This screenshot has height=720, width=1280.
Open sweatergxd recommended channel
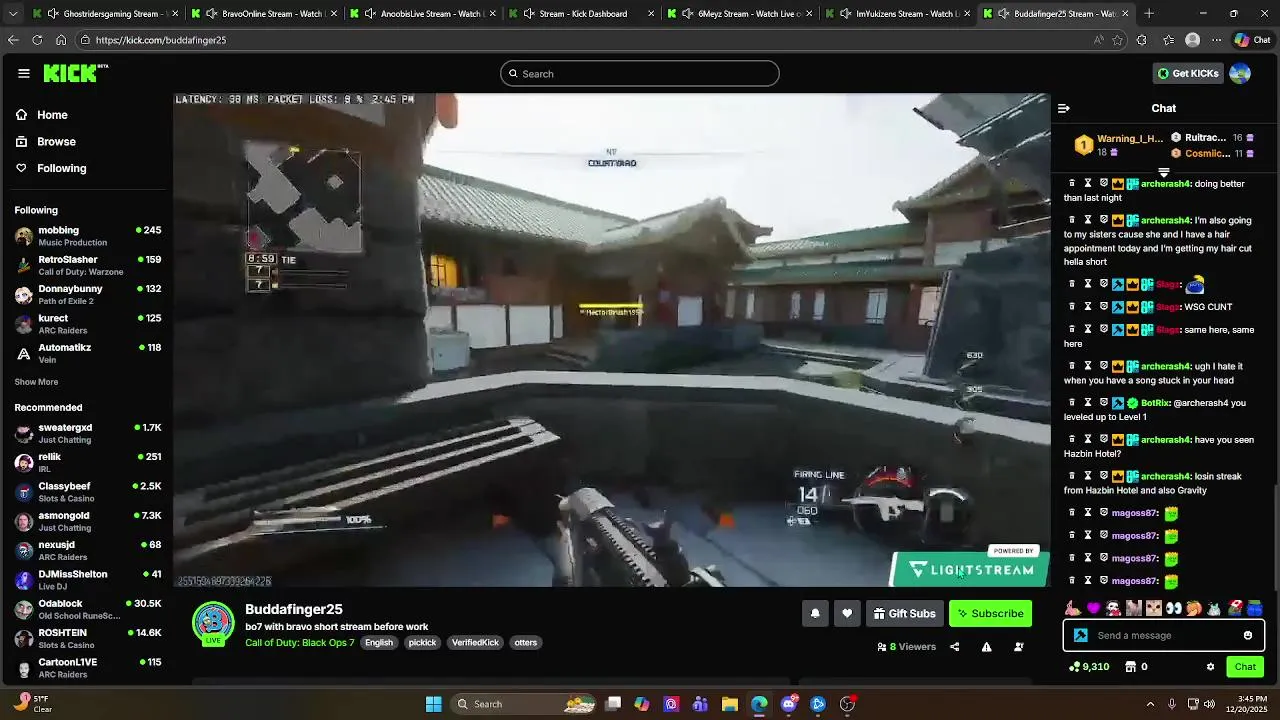tap(88, 433)
